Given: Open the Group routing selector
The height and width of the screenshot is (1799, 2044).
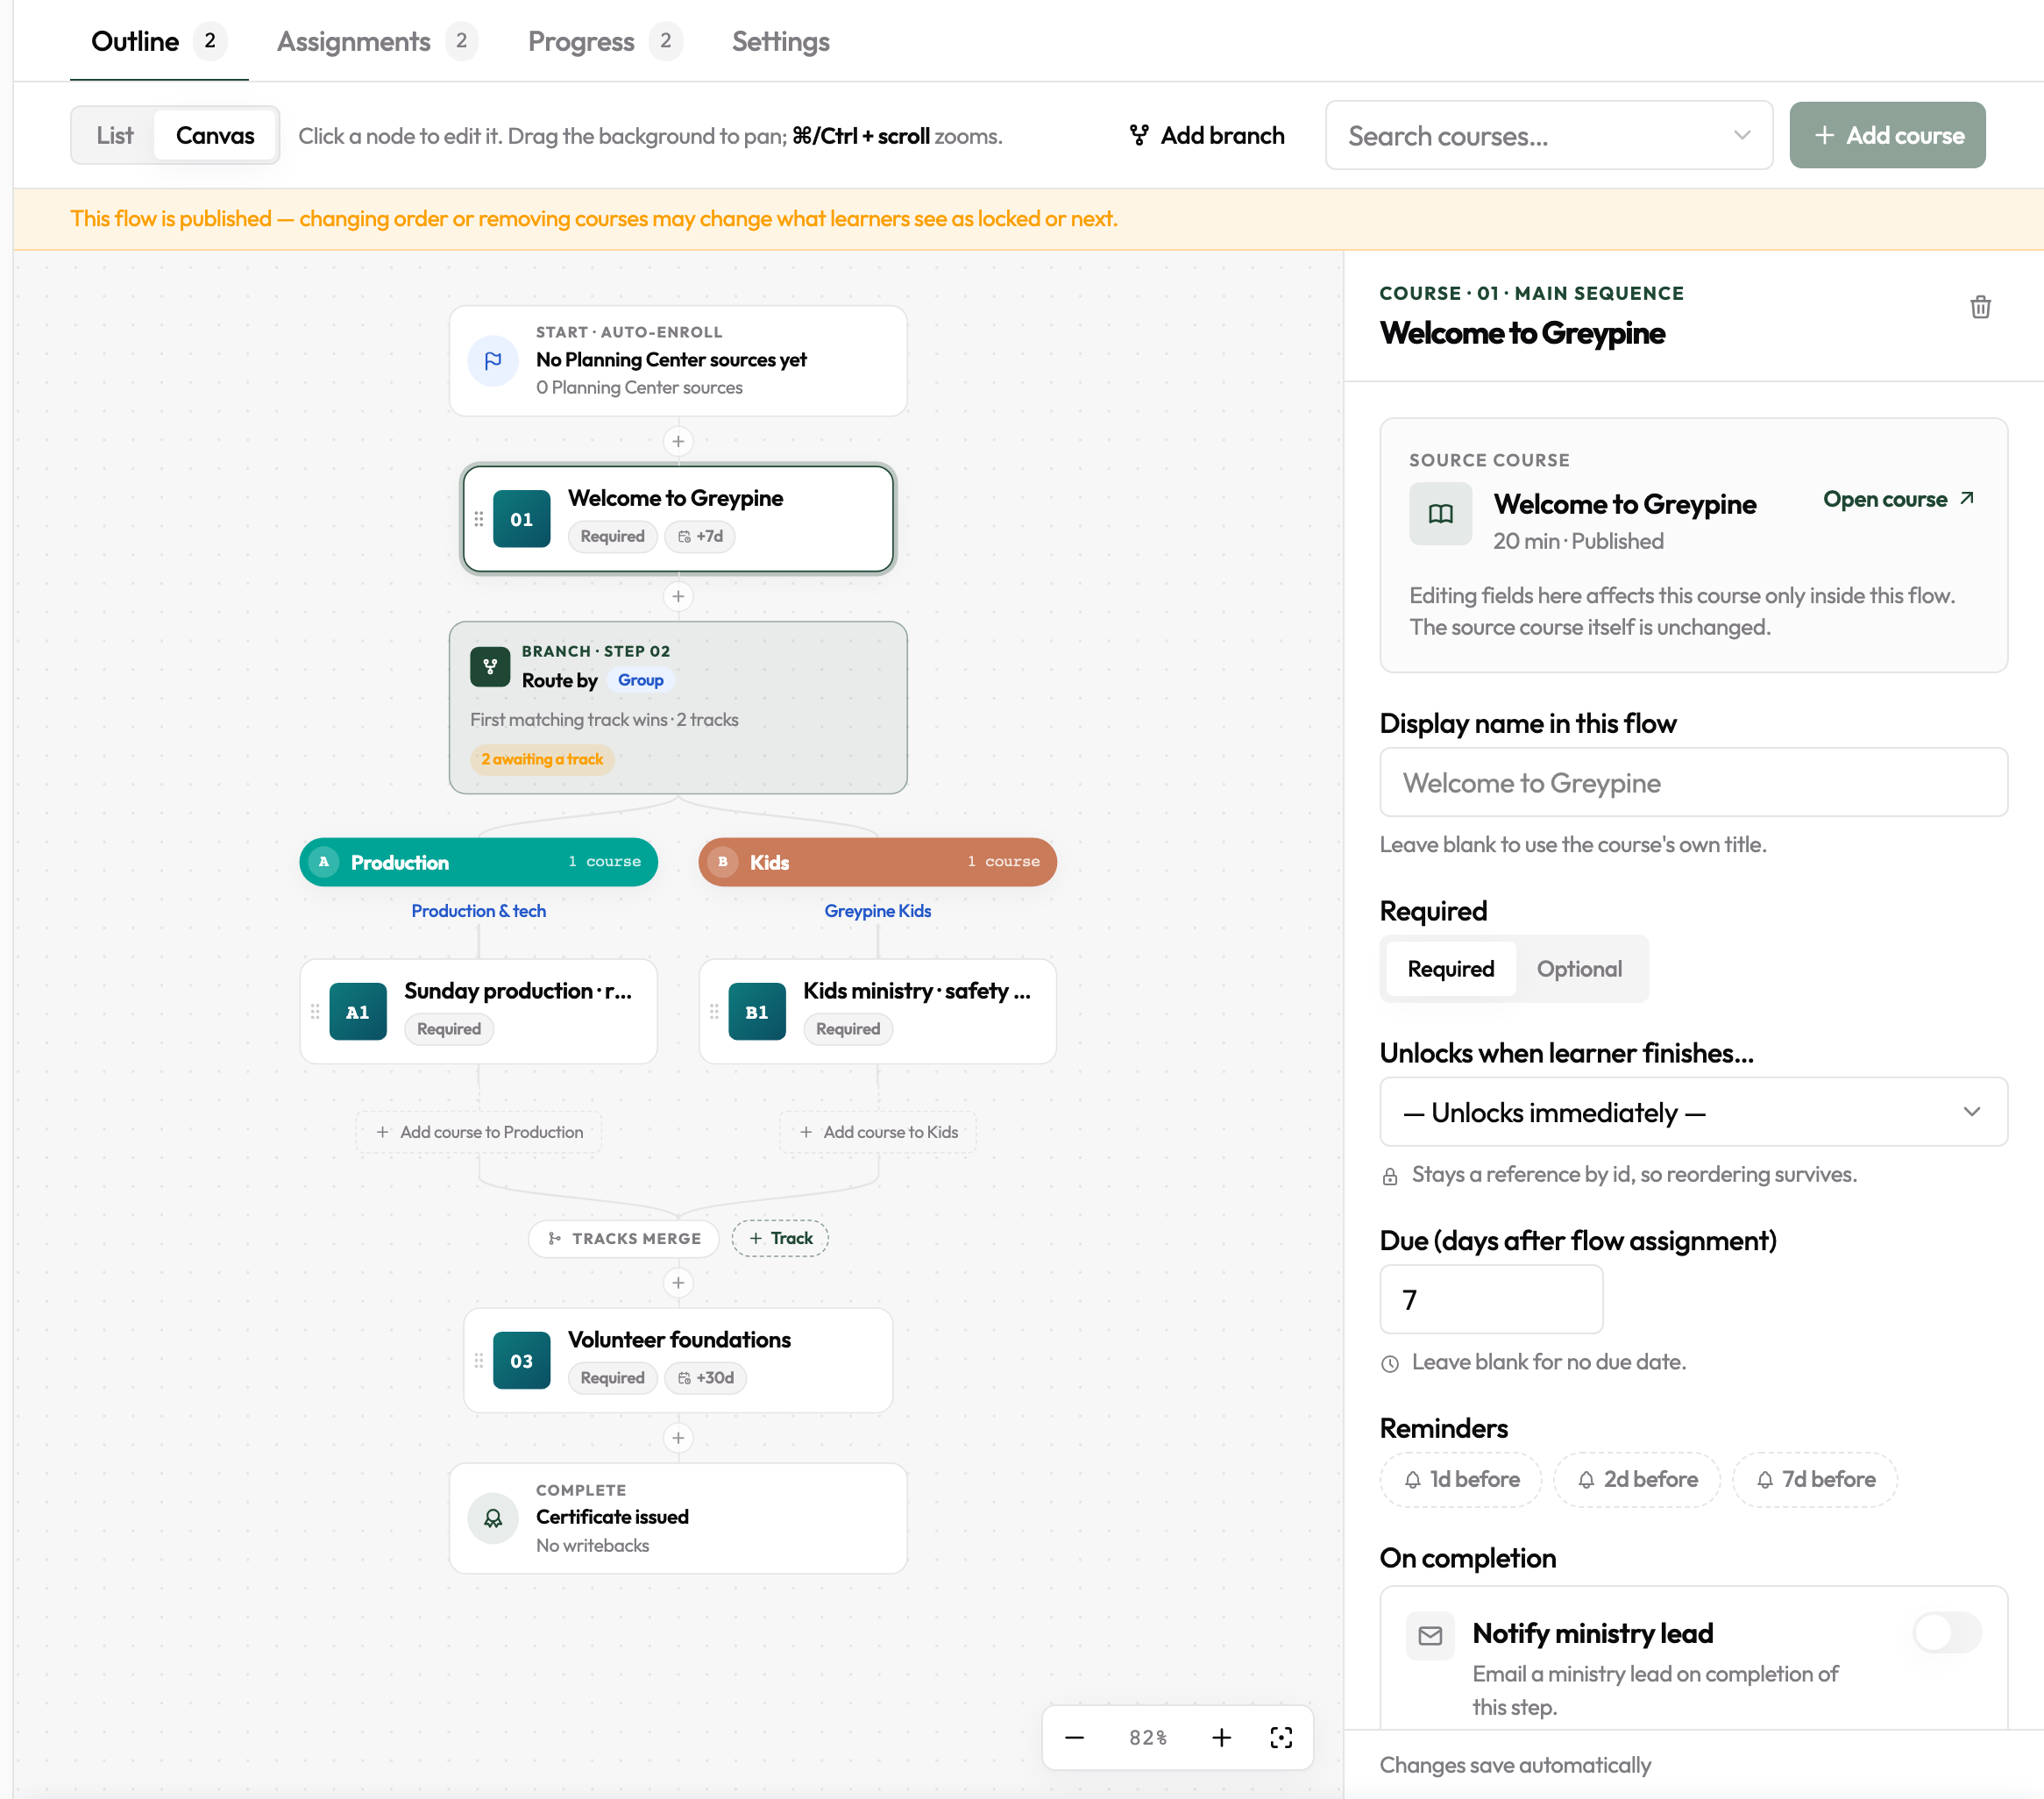Looking at the screenshot, I should pos(641,680).
